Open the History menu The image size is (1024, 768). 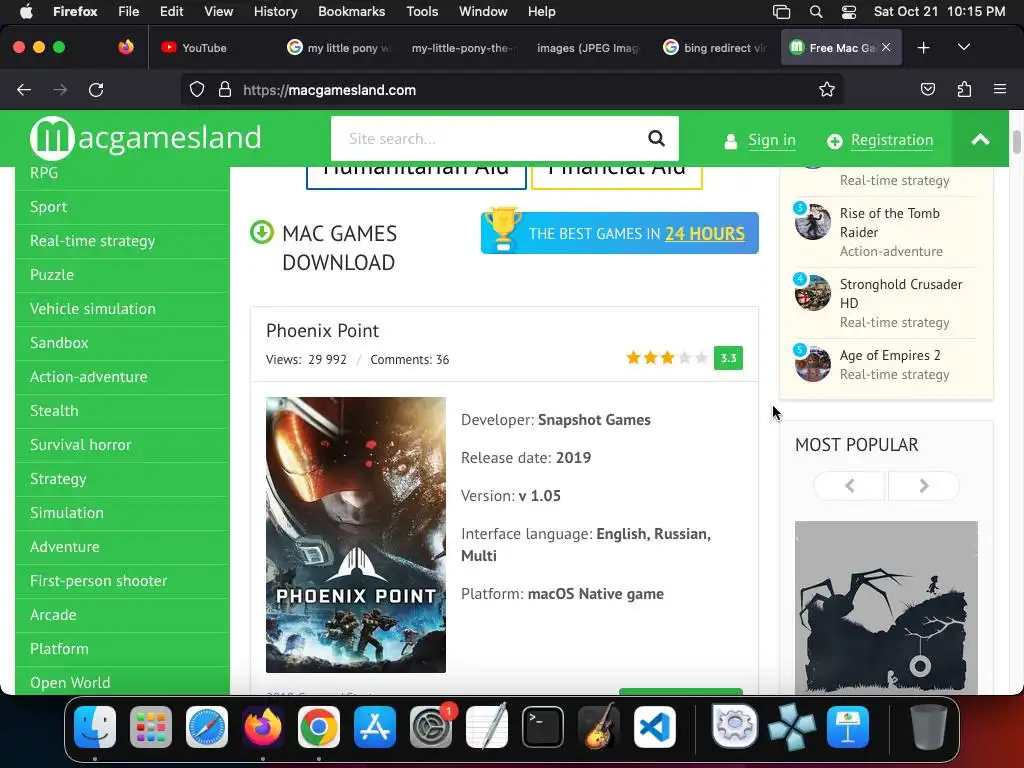click(275, 11)
